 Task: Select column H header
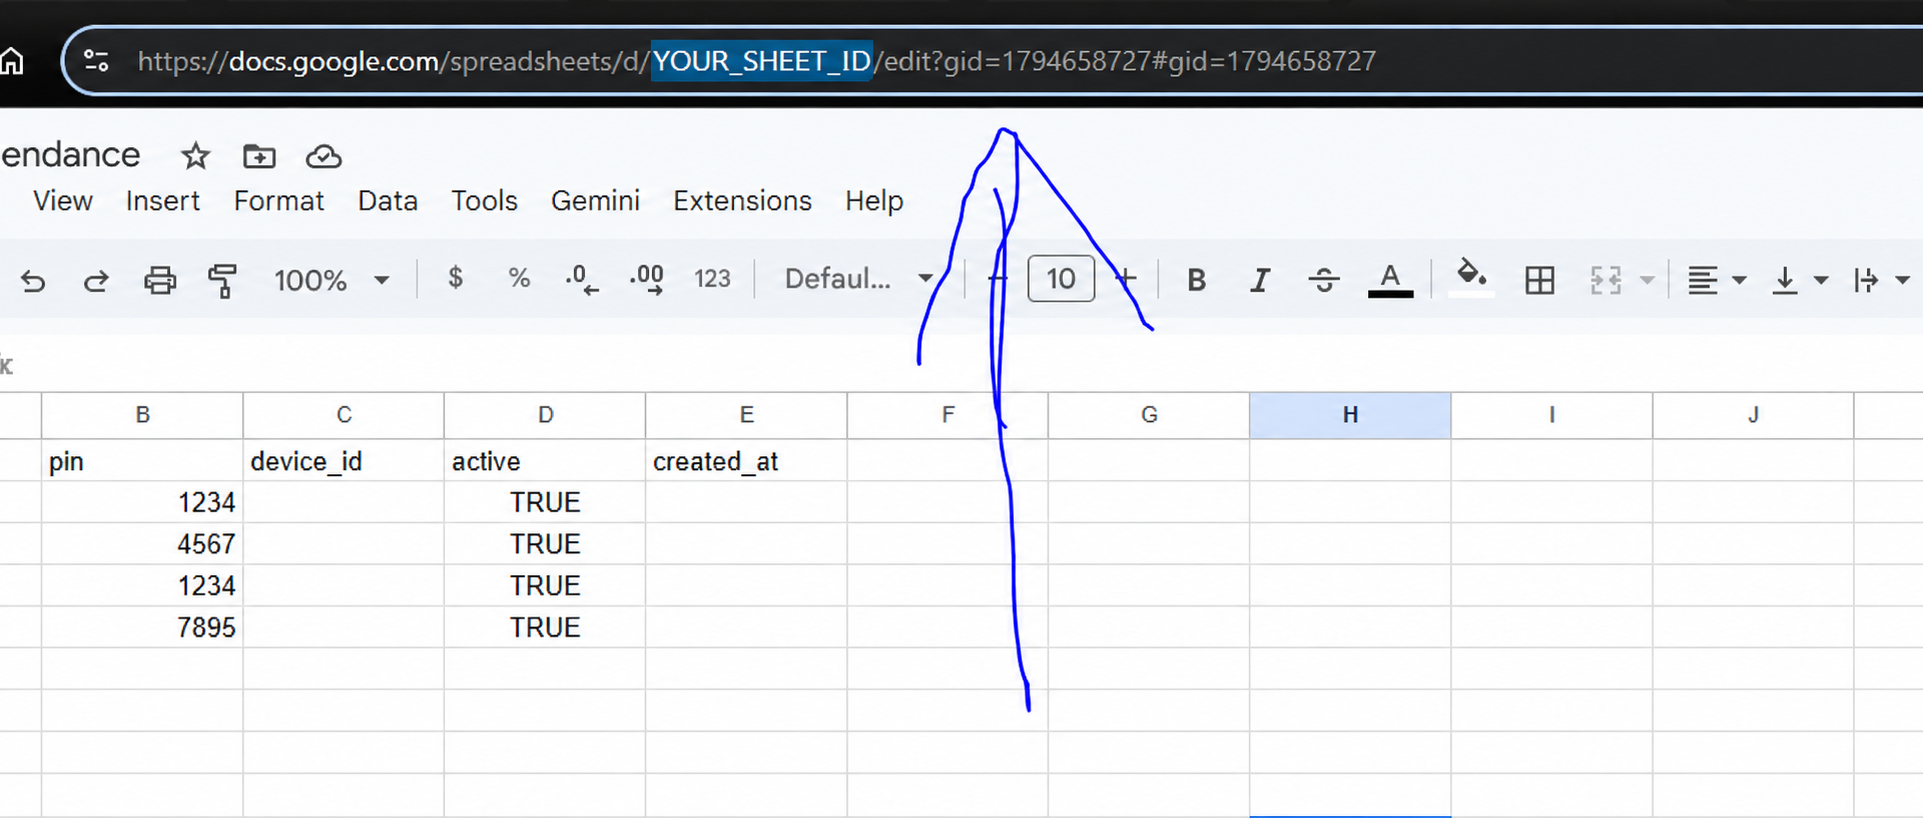pos(1350,415)
